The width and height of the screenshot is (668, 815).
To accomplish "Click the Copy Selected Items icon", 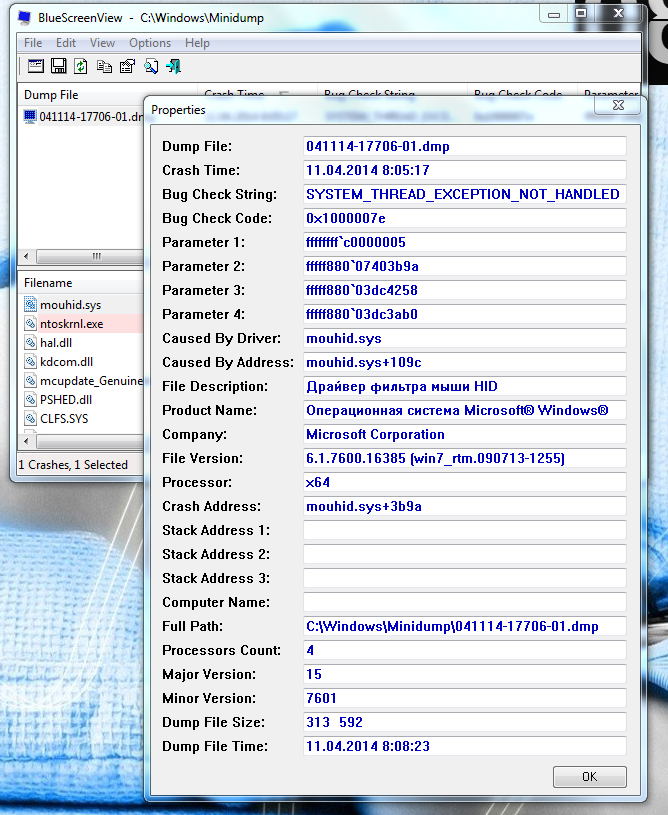I will click(104, 67).
